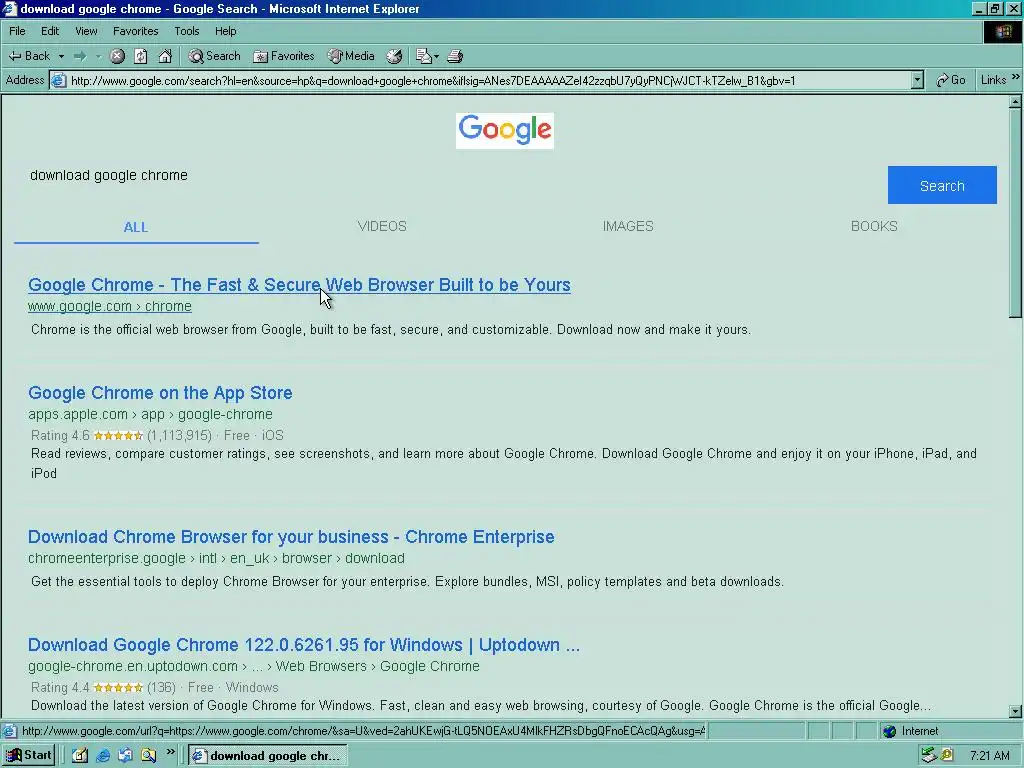The width and height of the screenshot is (1024, 768).
Task: Open 'Download Google Chrome 122.0.6261.95 for Windows' result
Action: [x=304, y=645]
